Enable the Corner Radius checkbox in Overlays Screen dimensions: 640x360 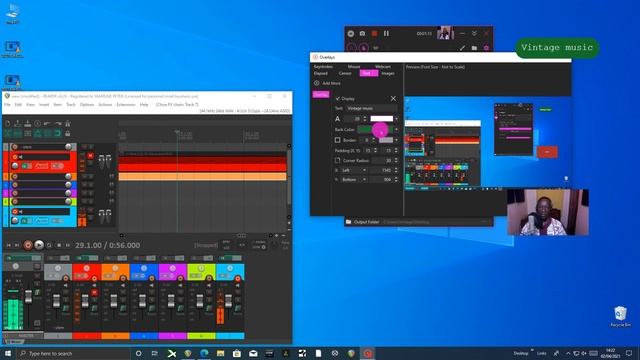(x=338, y=160)
